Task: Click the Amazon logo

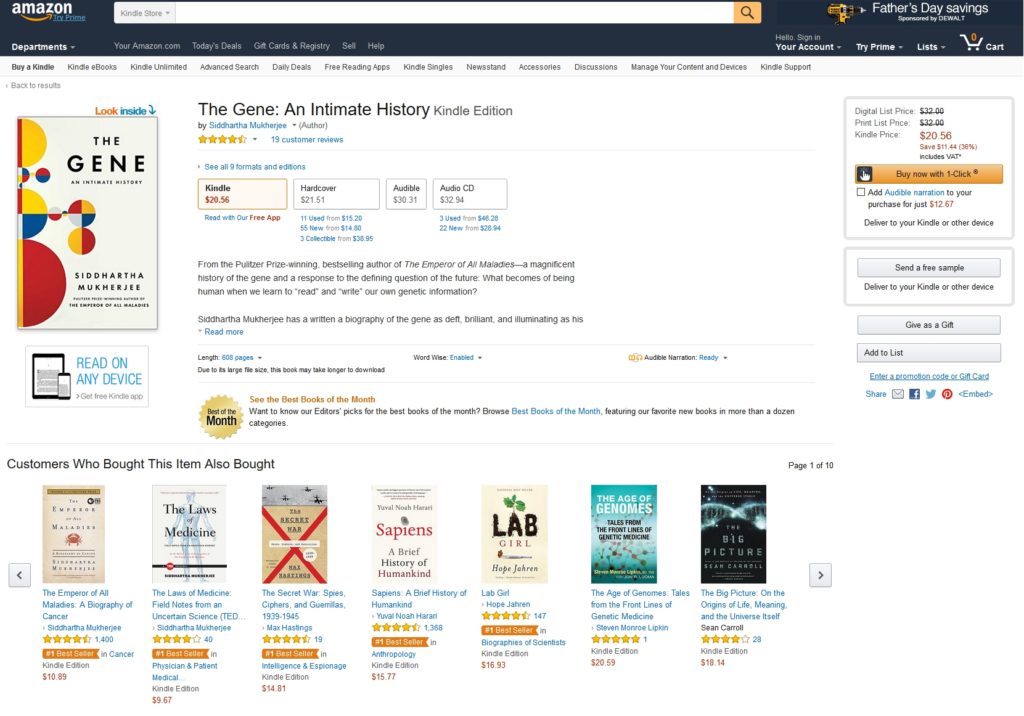Action: coord(40,11)
